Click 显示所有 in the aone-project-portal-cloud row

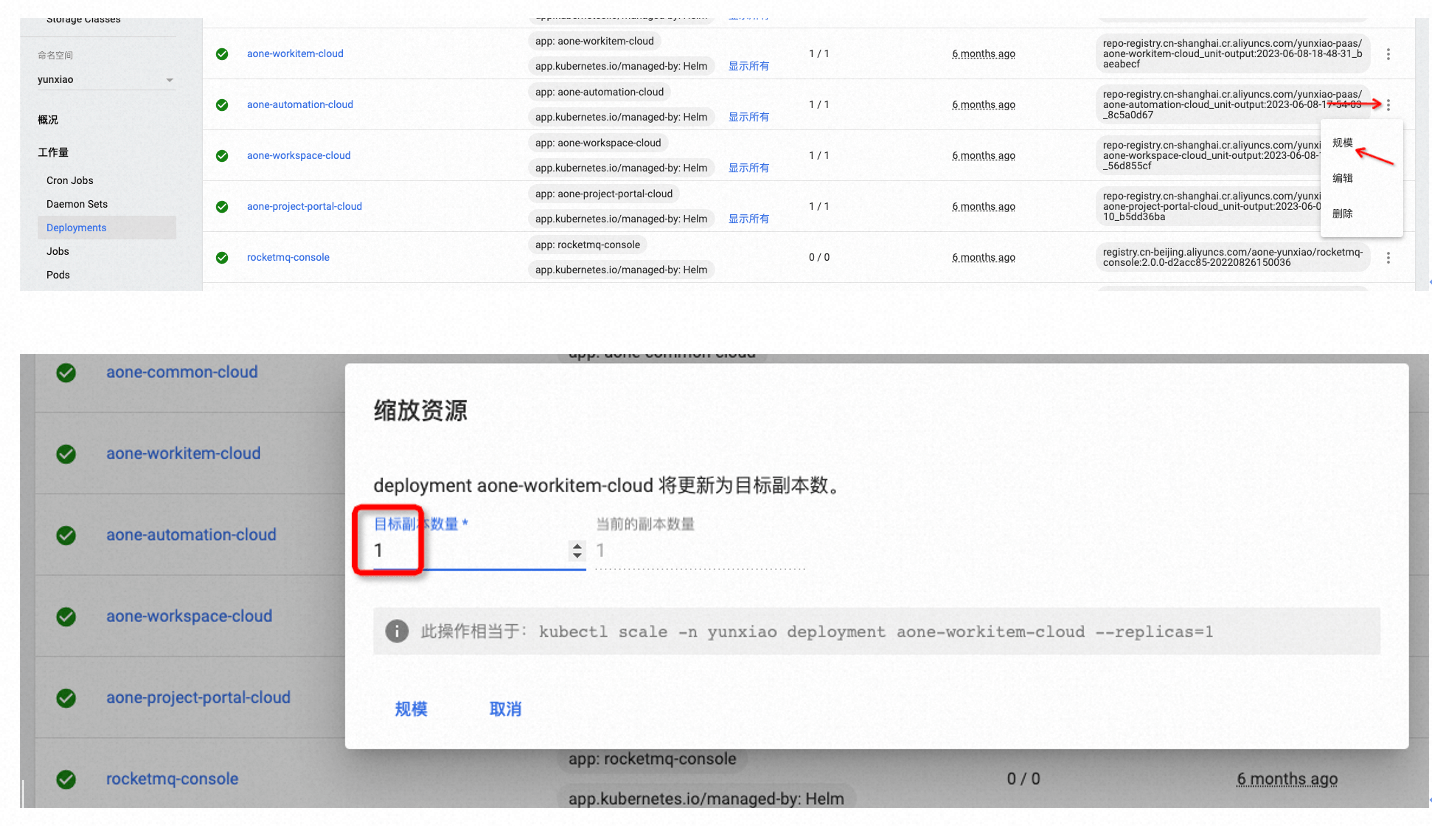pos(749,219)
